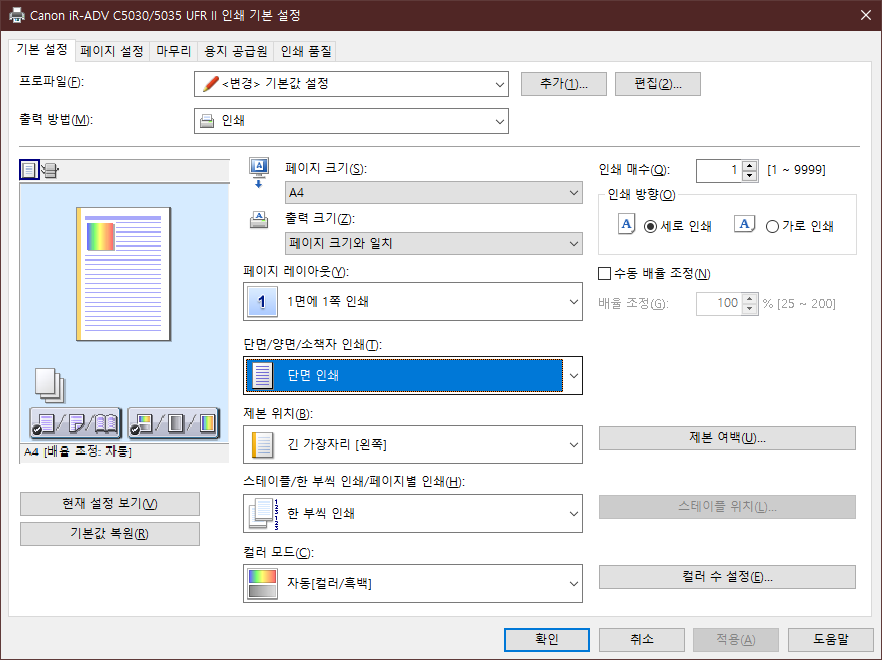Switch to the 기본 설정 tab

click(42, 50)
